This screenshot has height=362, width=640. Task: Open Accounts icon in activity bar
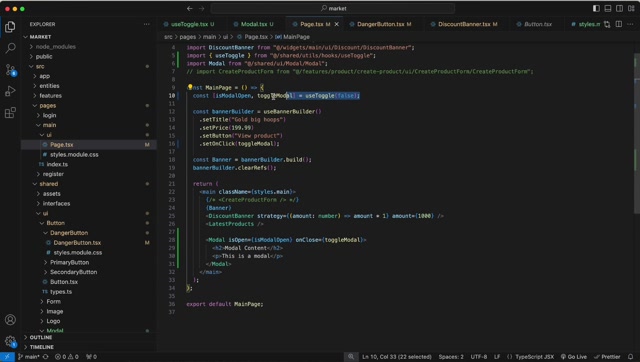point(10,320)
